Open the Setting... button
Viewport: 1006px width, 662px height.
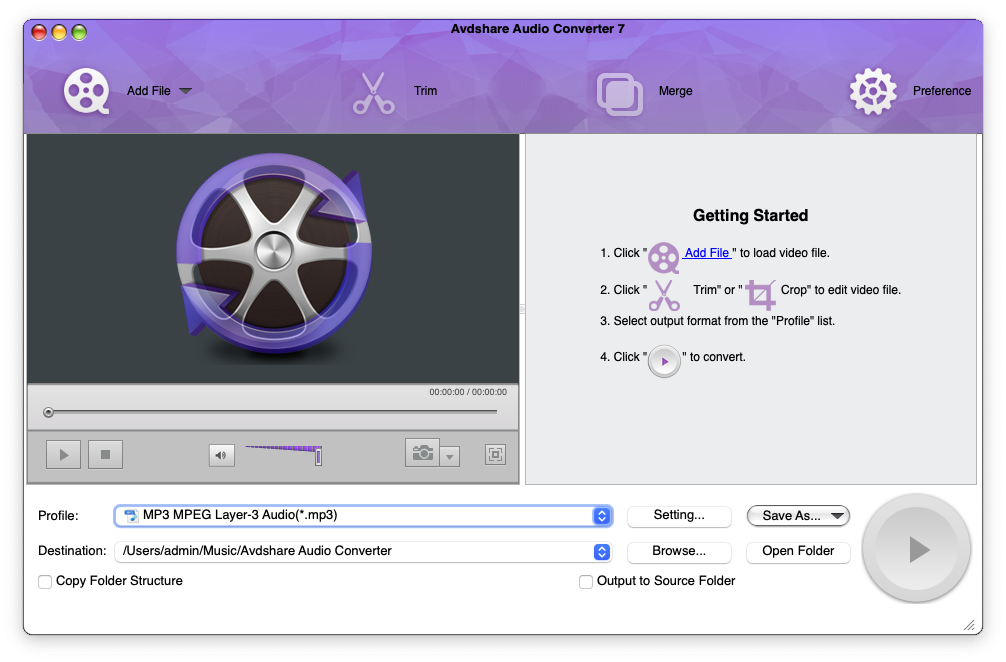(679, 516)
